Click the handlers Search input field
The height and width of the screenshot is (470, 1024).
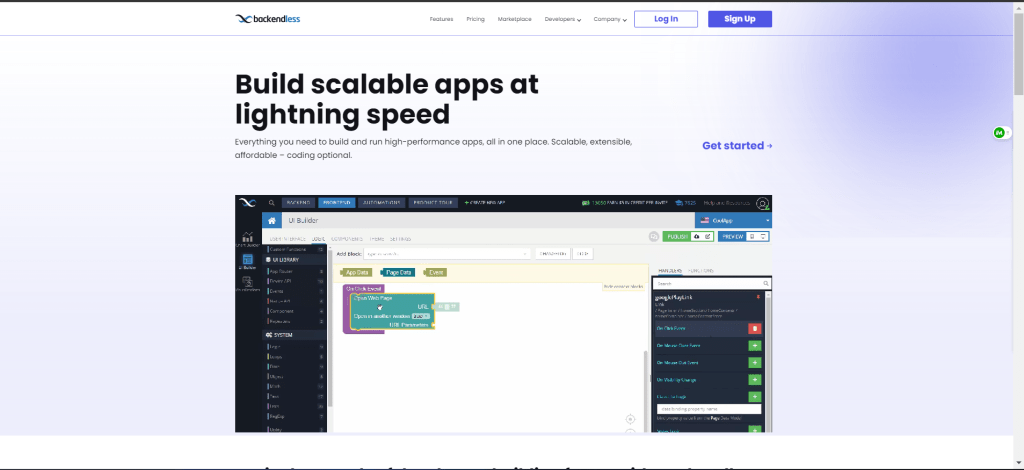[x=712, y=284]
